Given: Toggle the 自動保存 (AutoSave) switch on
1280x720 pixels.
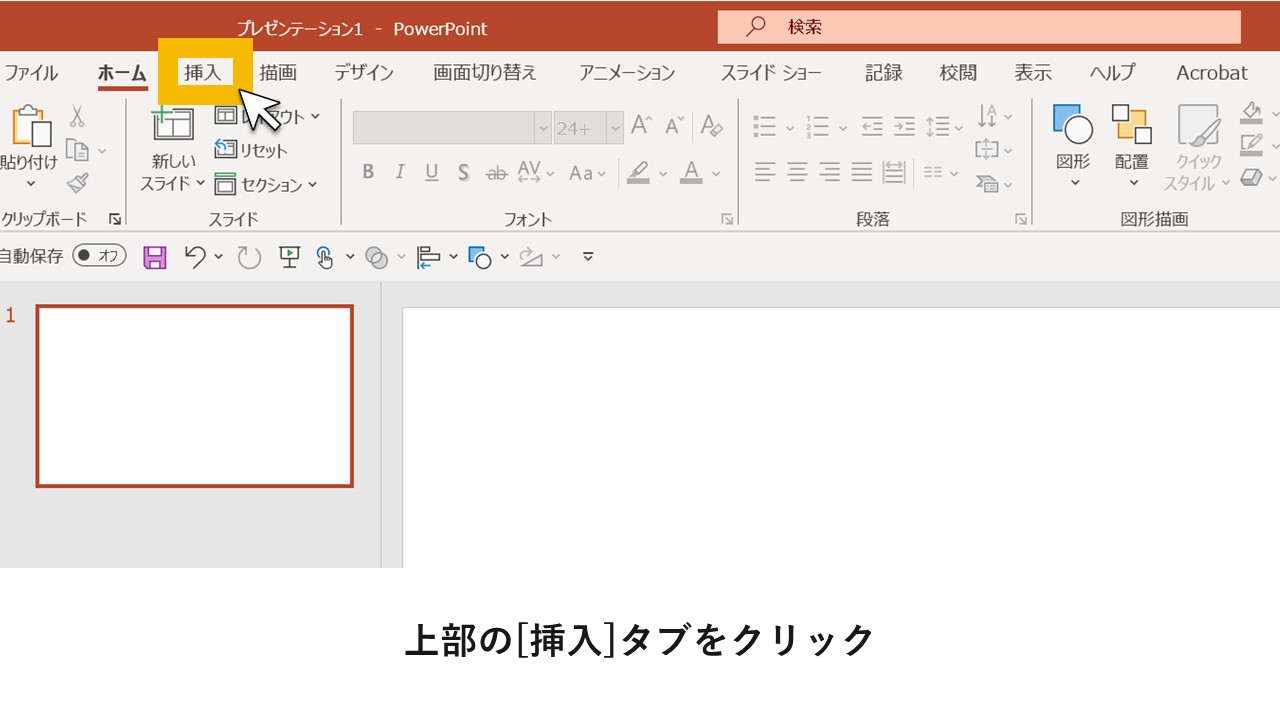Looking at the screenshot, I should click(98, 256).
